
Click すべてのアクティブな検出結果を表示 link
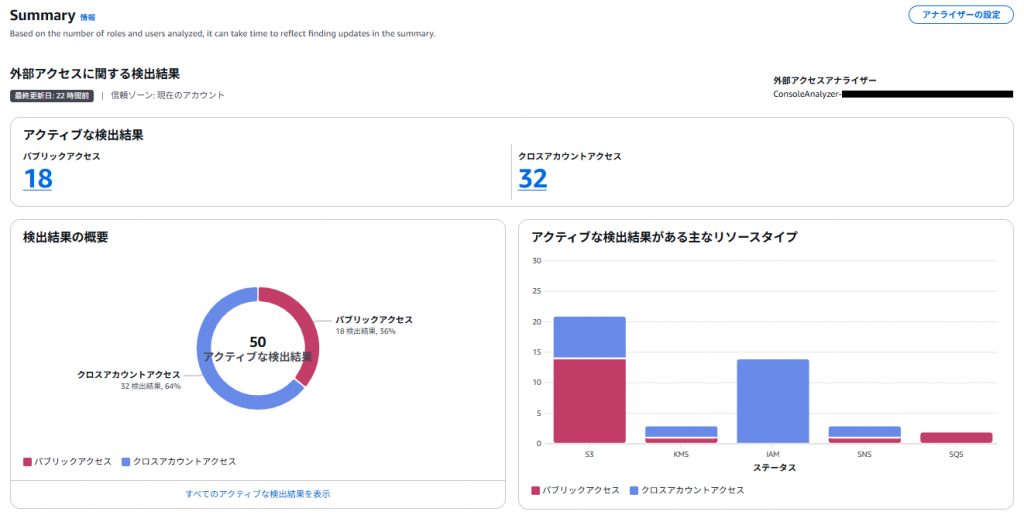257,494
